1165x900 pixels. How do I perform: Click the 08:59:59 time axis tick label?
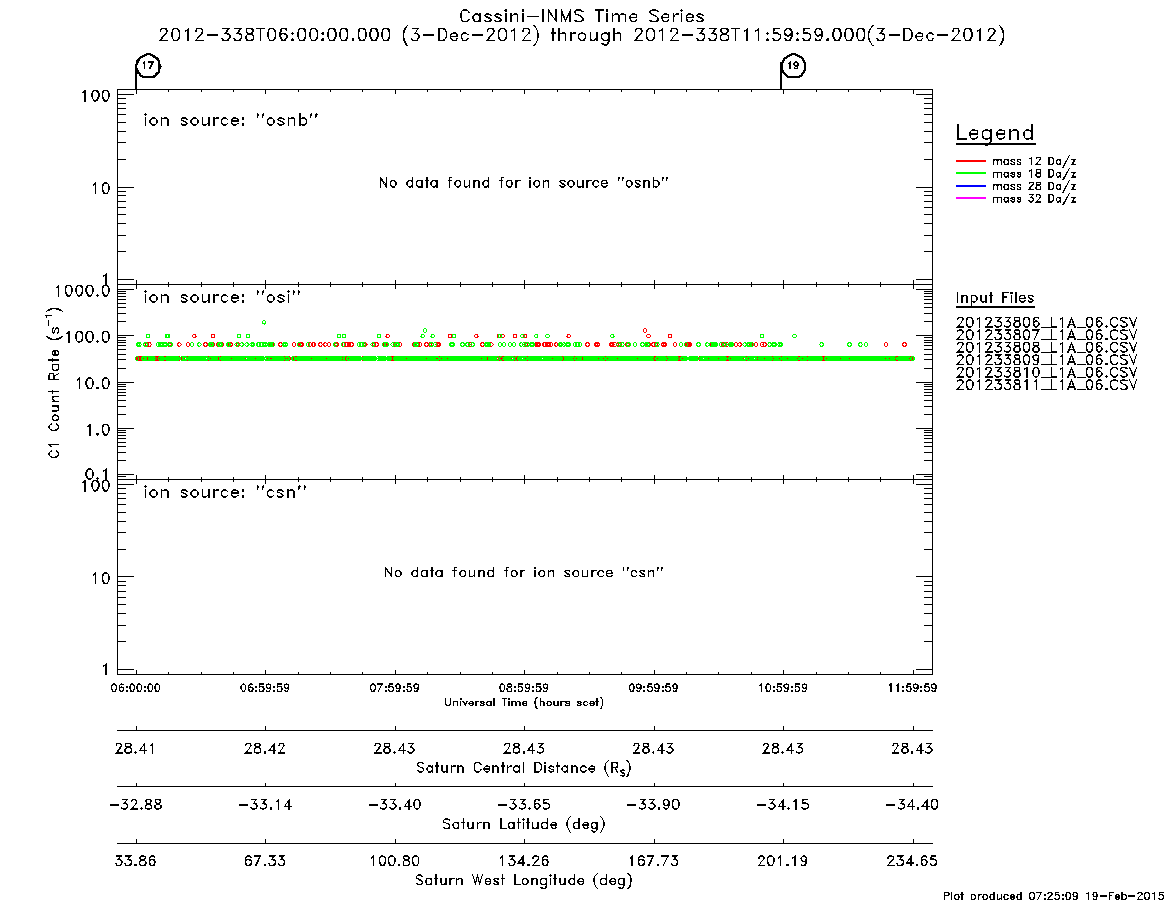tap(524, 688)
